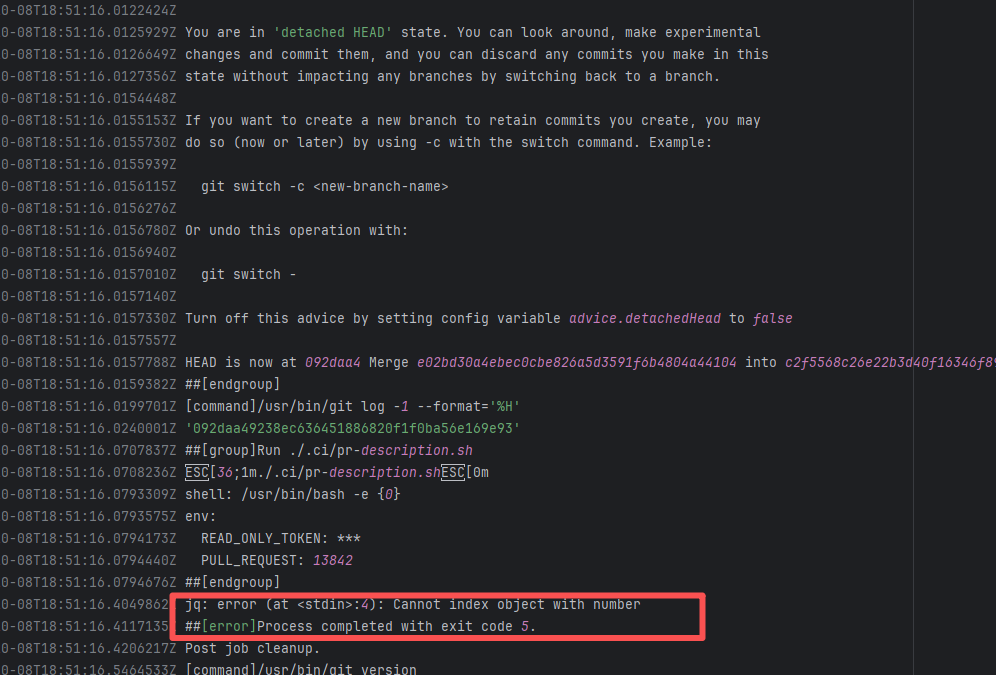The image size is (996, 675).
Task: Click the PULL_REQUEST number 13842
Action: (332, 560)
